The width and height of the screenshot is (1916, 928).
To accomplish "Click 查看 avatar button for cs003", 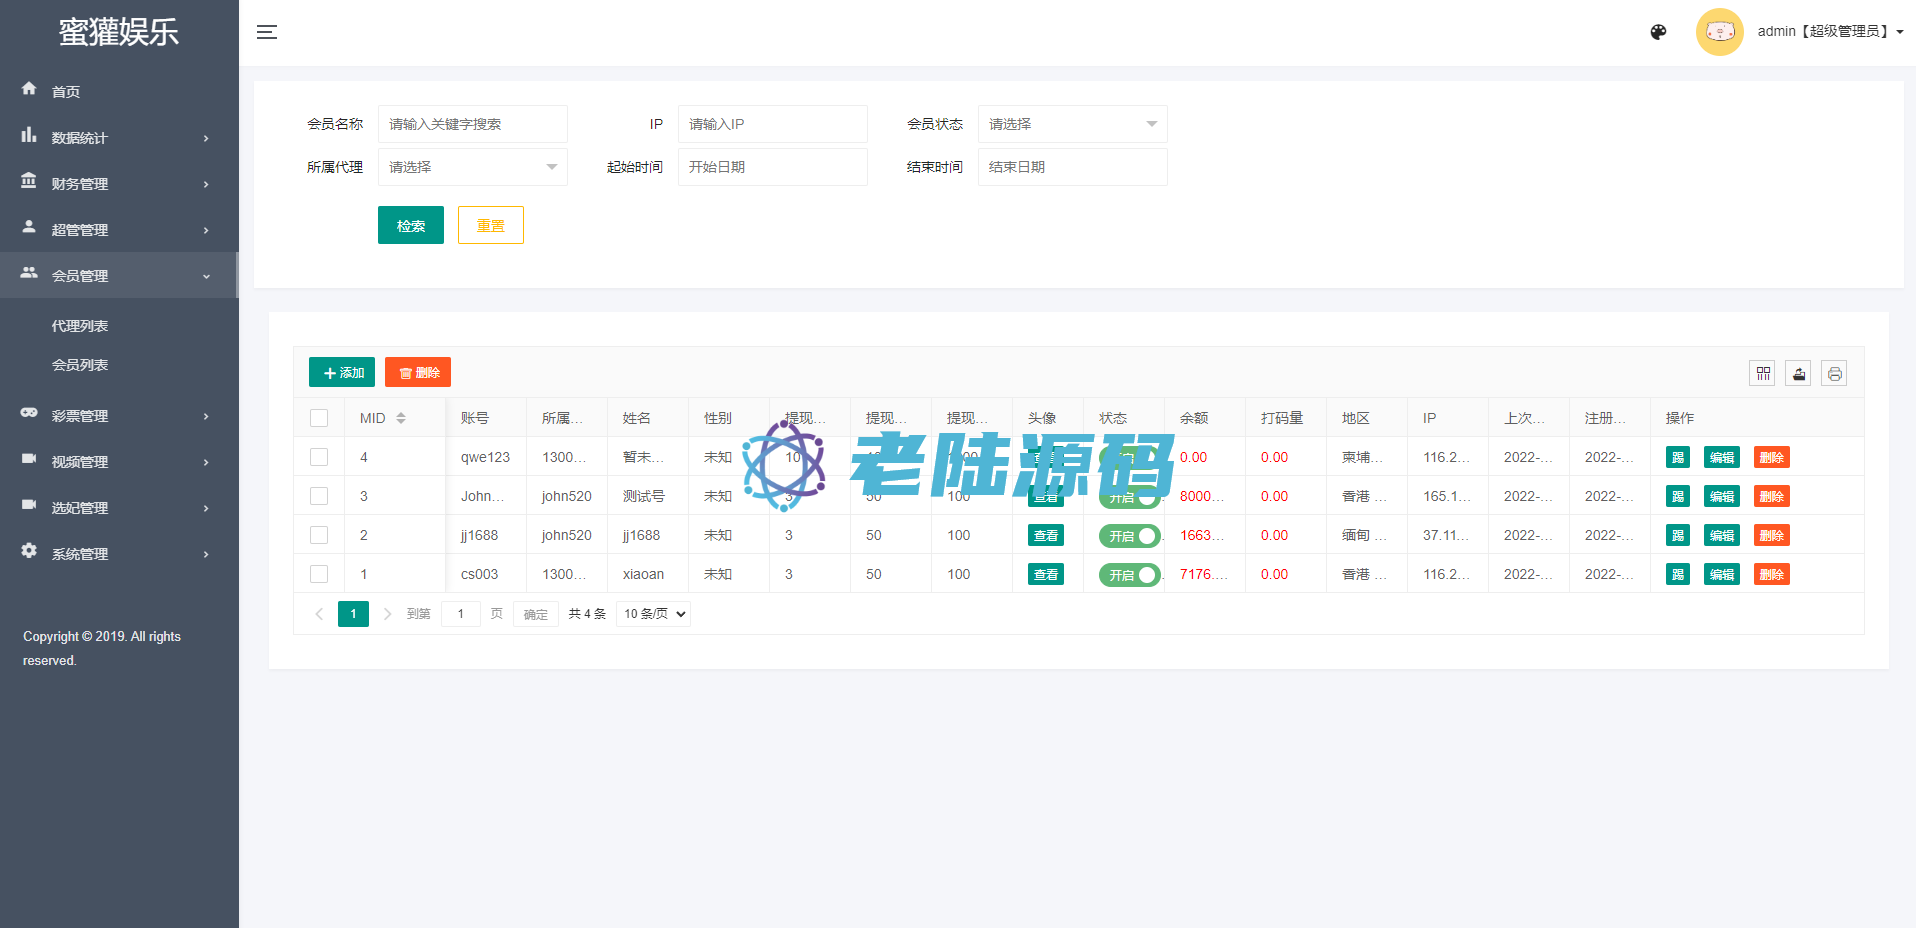I will tap(1046, 574).
